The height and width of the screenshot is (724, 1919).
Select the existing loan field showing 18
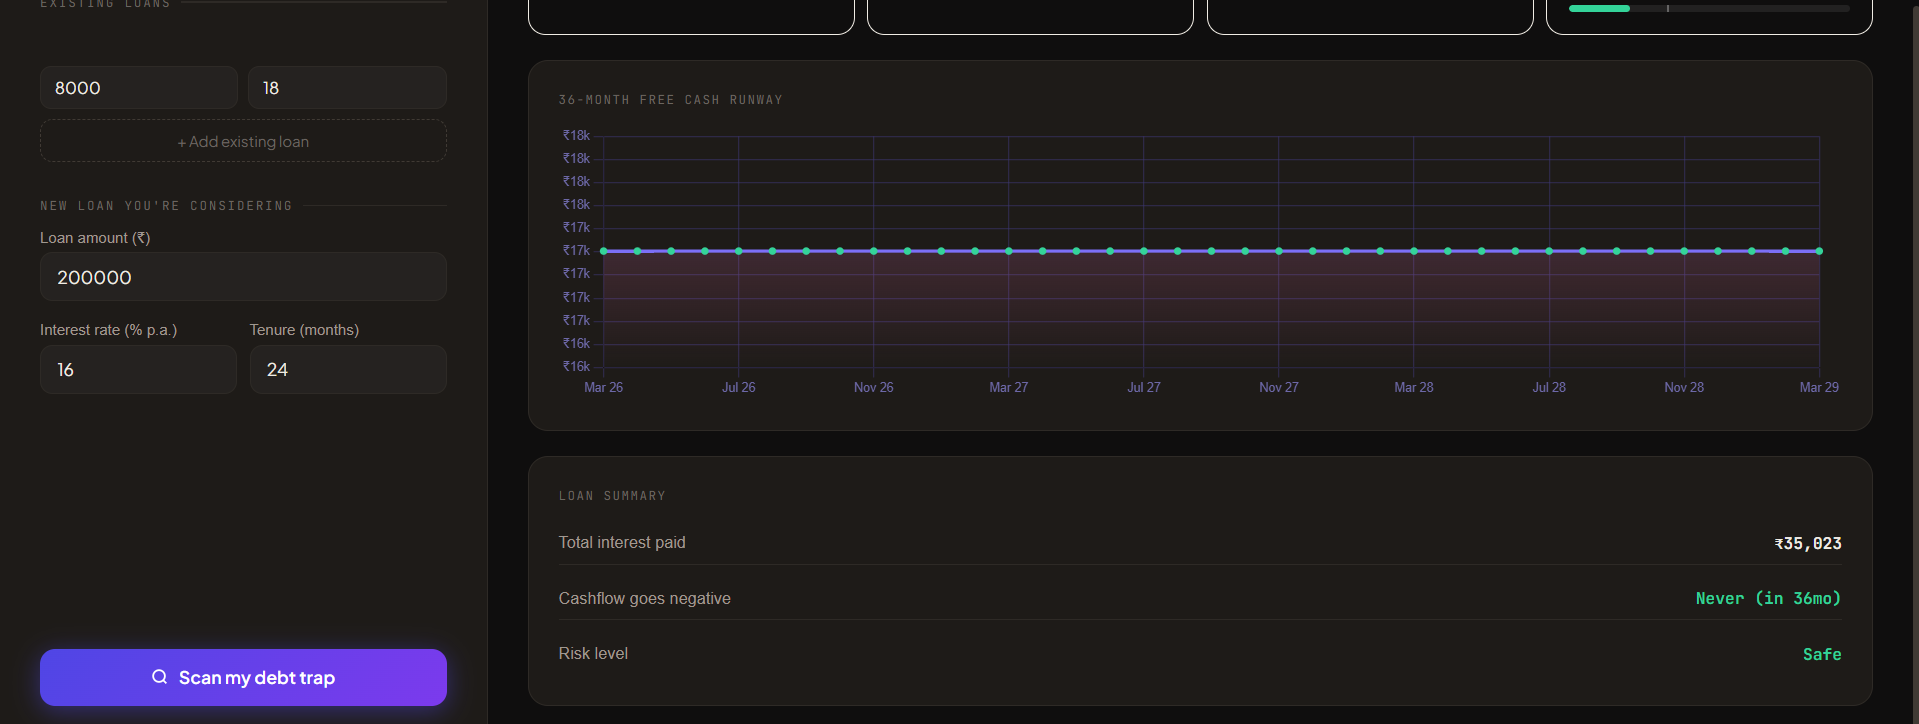pyautogui.click(x=347, y=88)
